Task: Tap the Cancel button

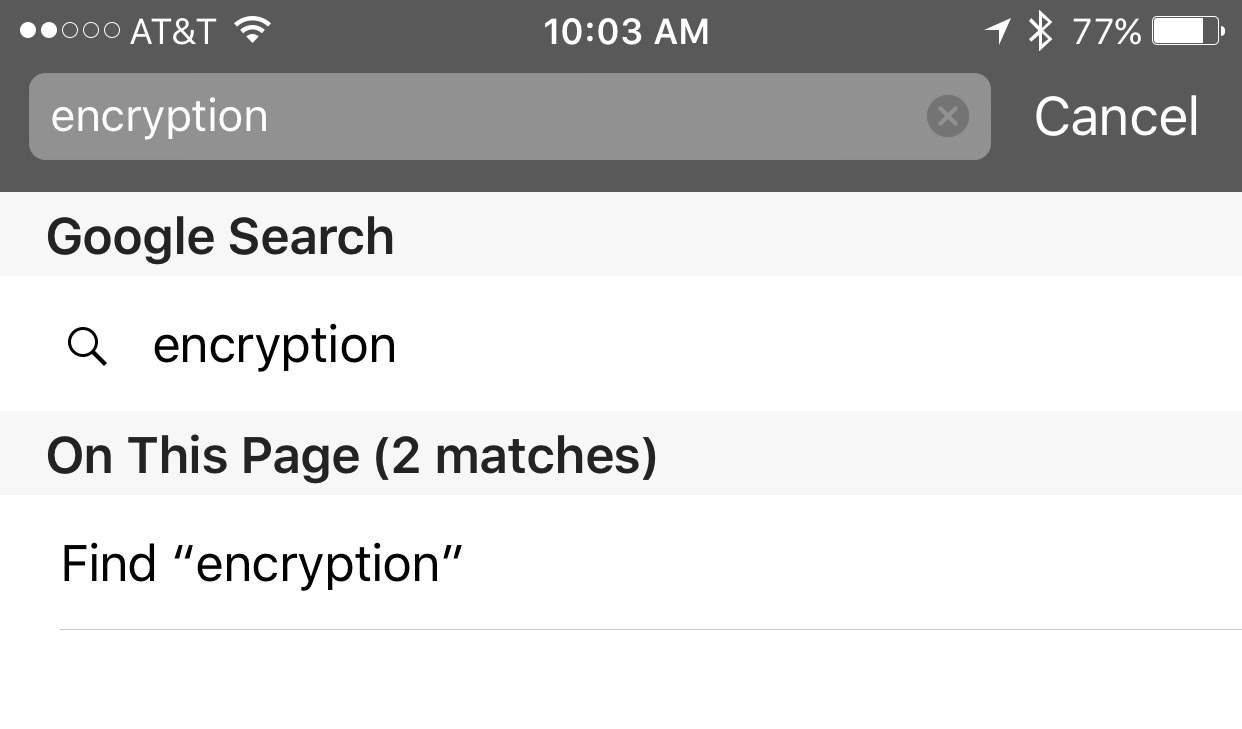Action: [1116, 117]
